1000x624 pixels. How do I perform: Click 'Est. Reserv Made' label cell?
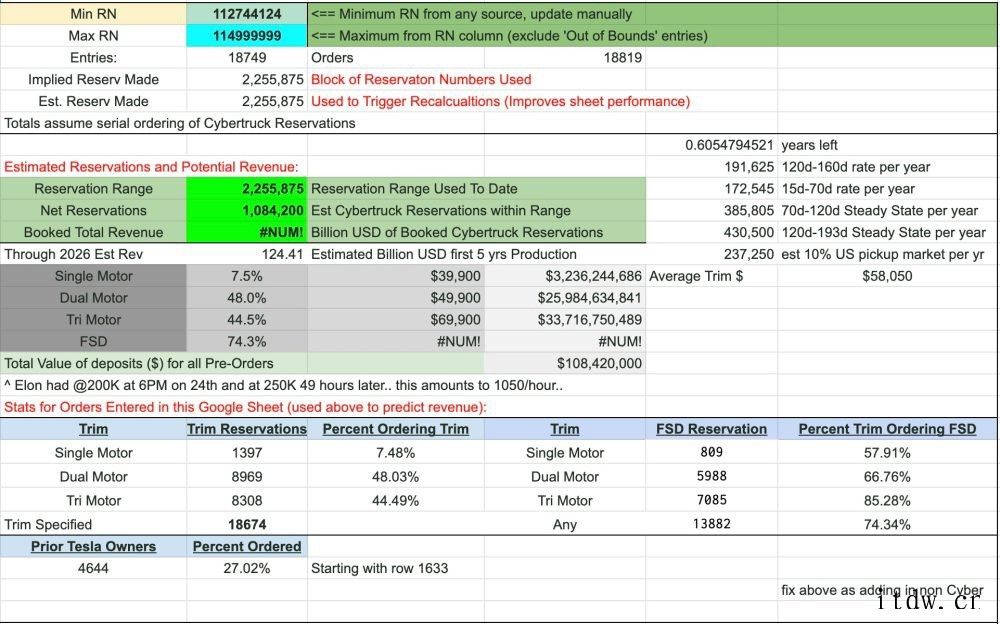coord(93,101)
